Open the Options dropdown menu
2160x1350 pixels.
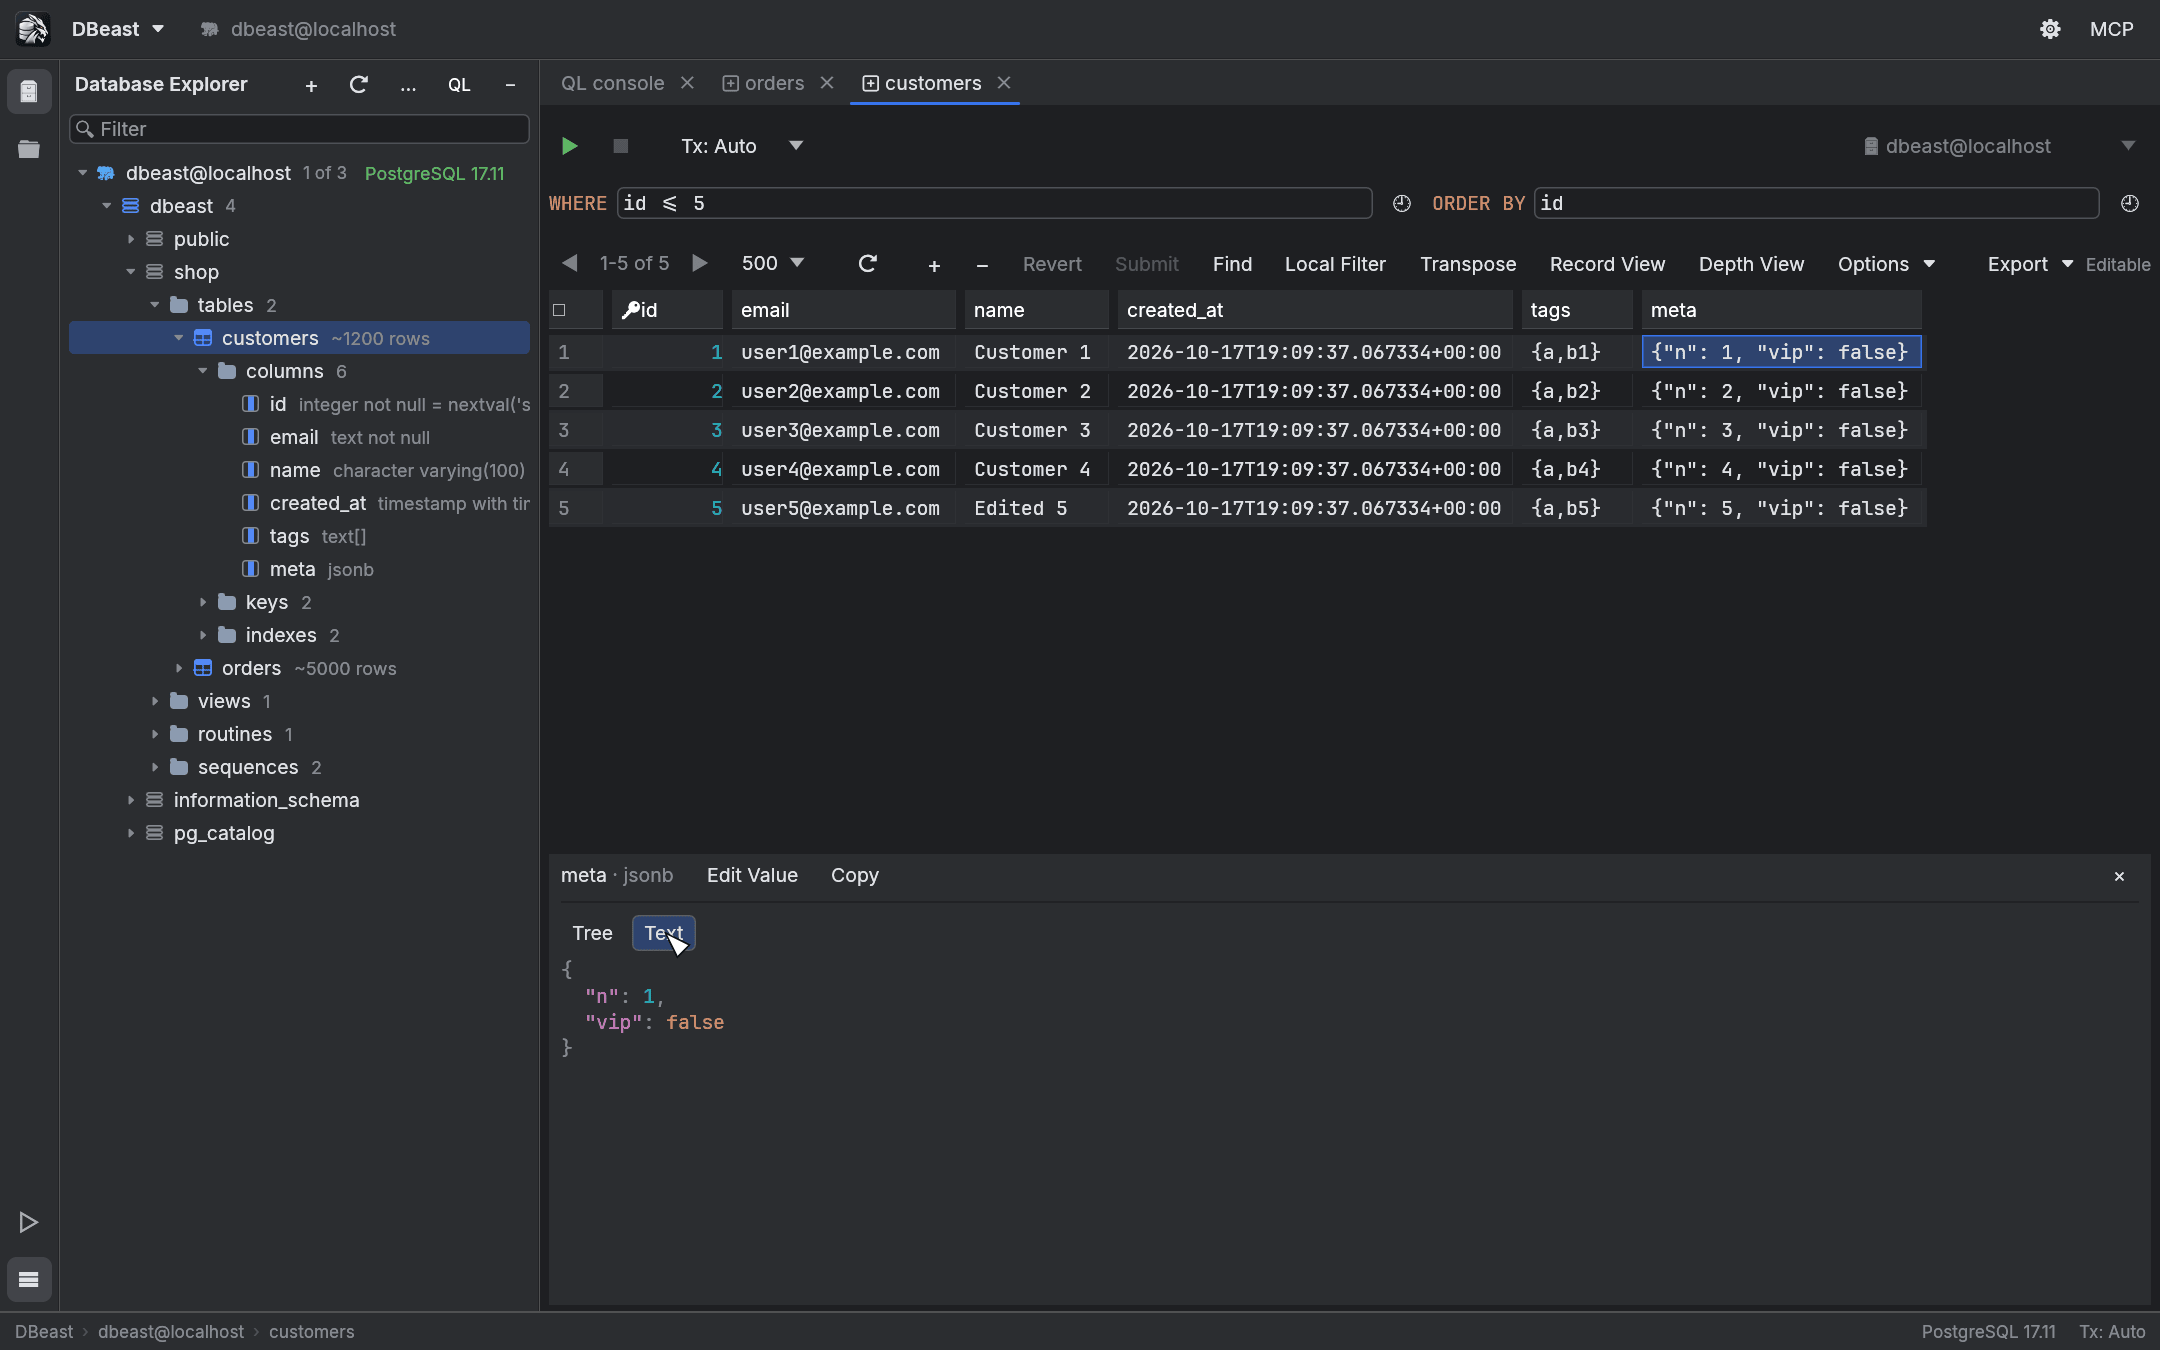tap(1886, 264)
